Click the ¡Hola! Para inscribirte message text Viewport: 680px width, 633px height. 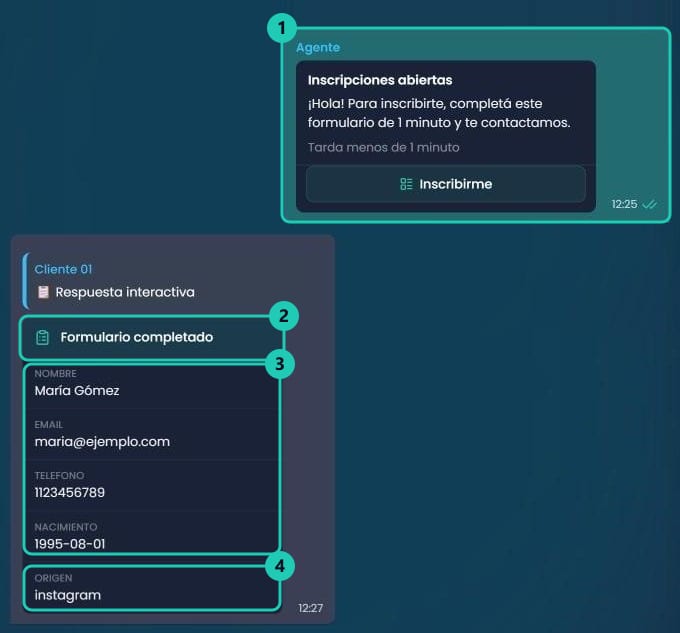(439, 113)
